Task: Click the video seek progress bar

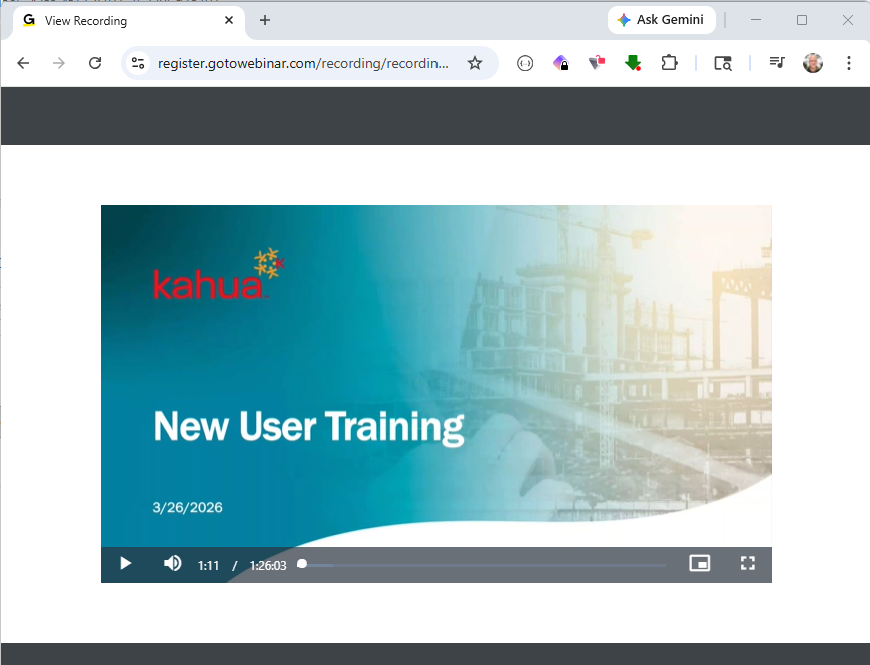Action: pos(480,564)
